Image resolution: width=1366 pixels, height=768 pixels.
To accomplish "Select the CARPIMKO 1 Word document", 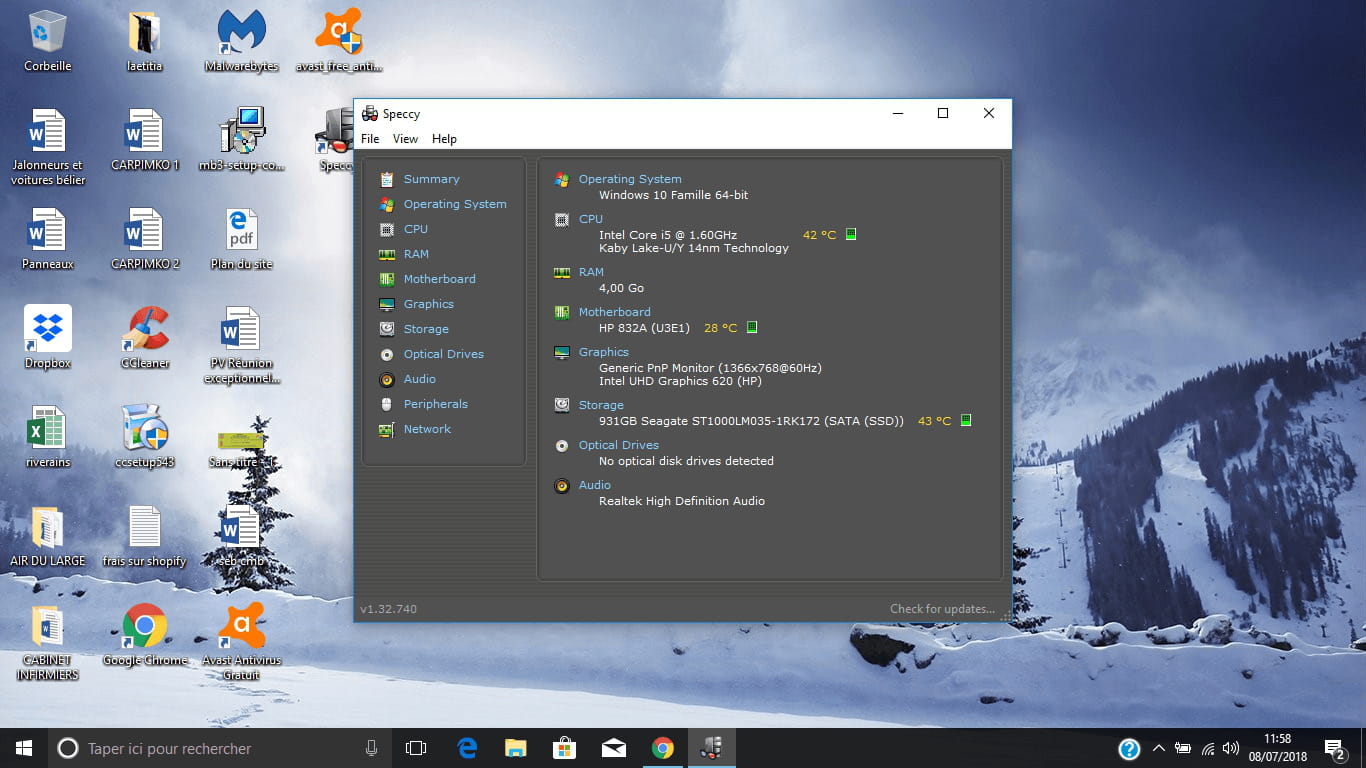I will click(145, 140).
